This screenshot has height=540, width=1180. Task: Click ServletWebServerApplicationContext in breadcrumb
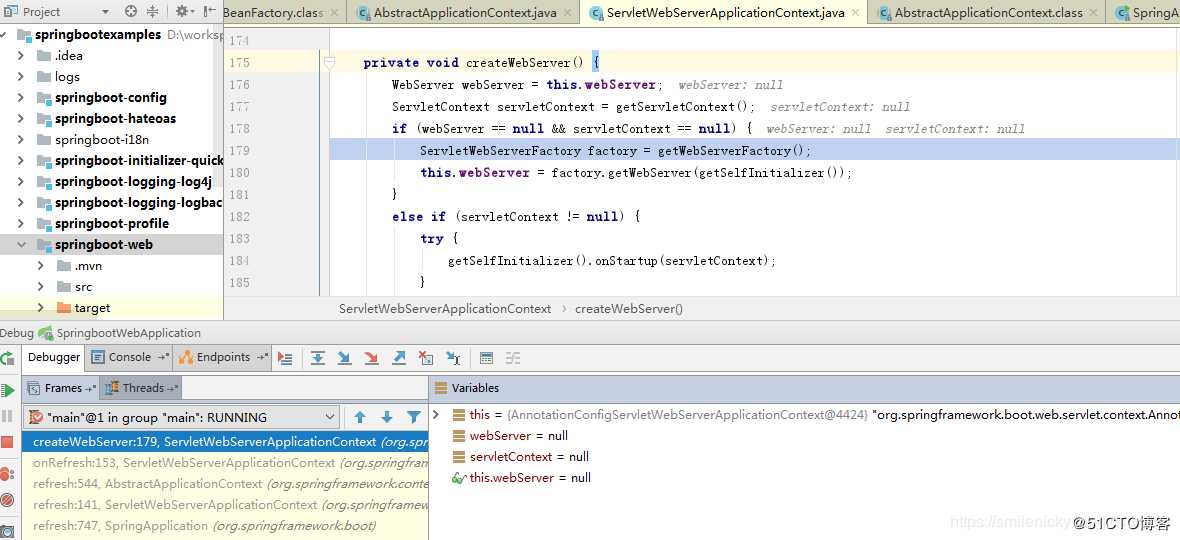[445, 308]
